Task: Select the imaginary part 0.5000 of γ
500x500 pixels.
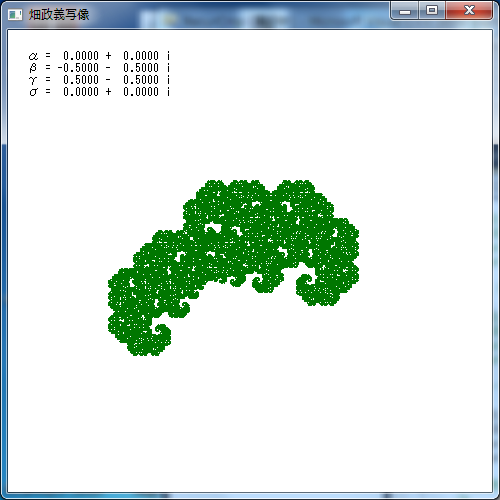Action: 141,80
